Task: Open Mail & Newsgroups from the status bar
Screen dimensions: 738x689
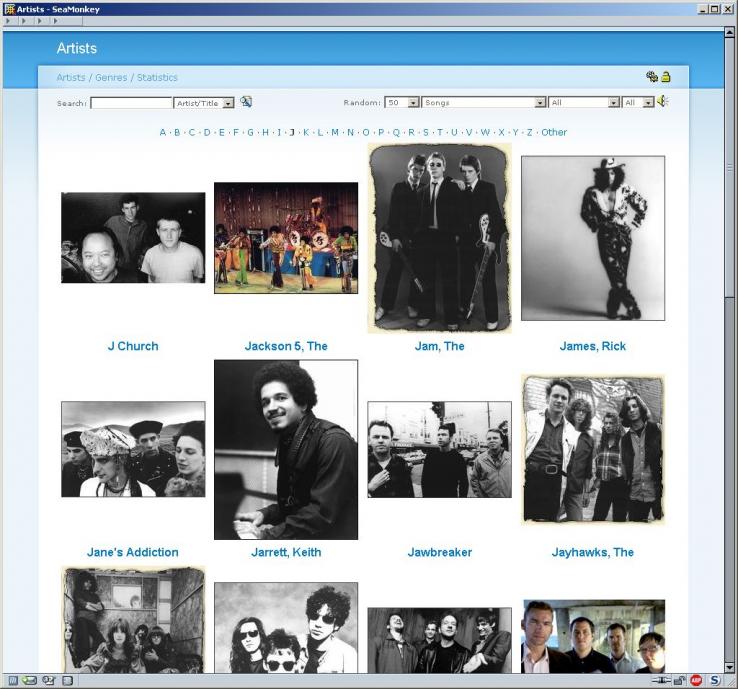Action: [30, 681]
